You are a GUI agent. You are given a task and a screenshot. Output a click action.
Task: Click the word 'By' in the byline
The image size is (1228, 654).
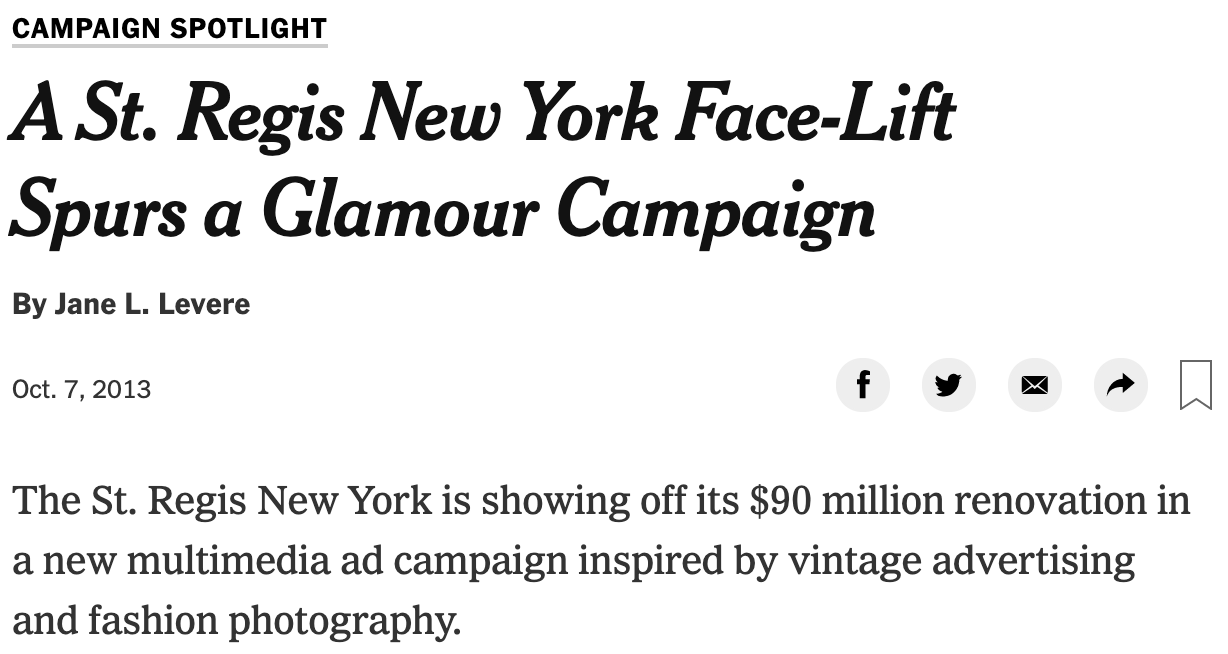click(28, 304)
